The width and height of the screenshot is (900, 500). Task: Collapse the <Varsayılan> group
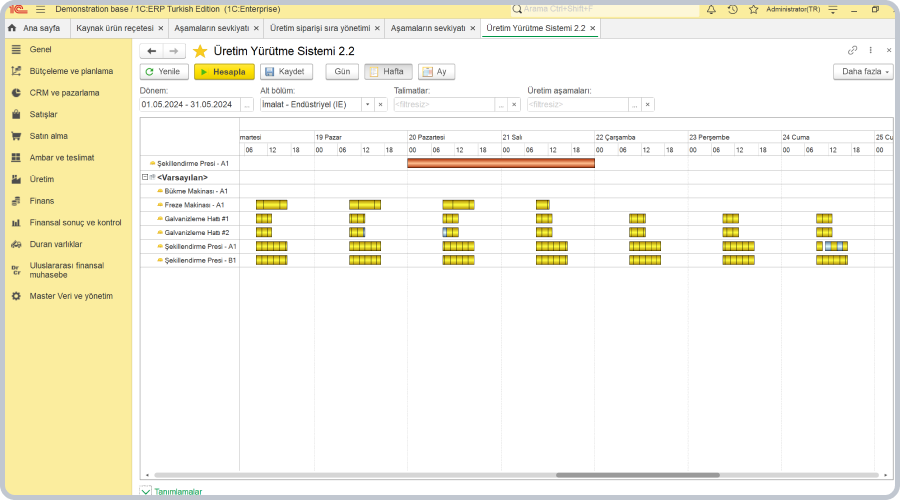[x=145, y=177]
